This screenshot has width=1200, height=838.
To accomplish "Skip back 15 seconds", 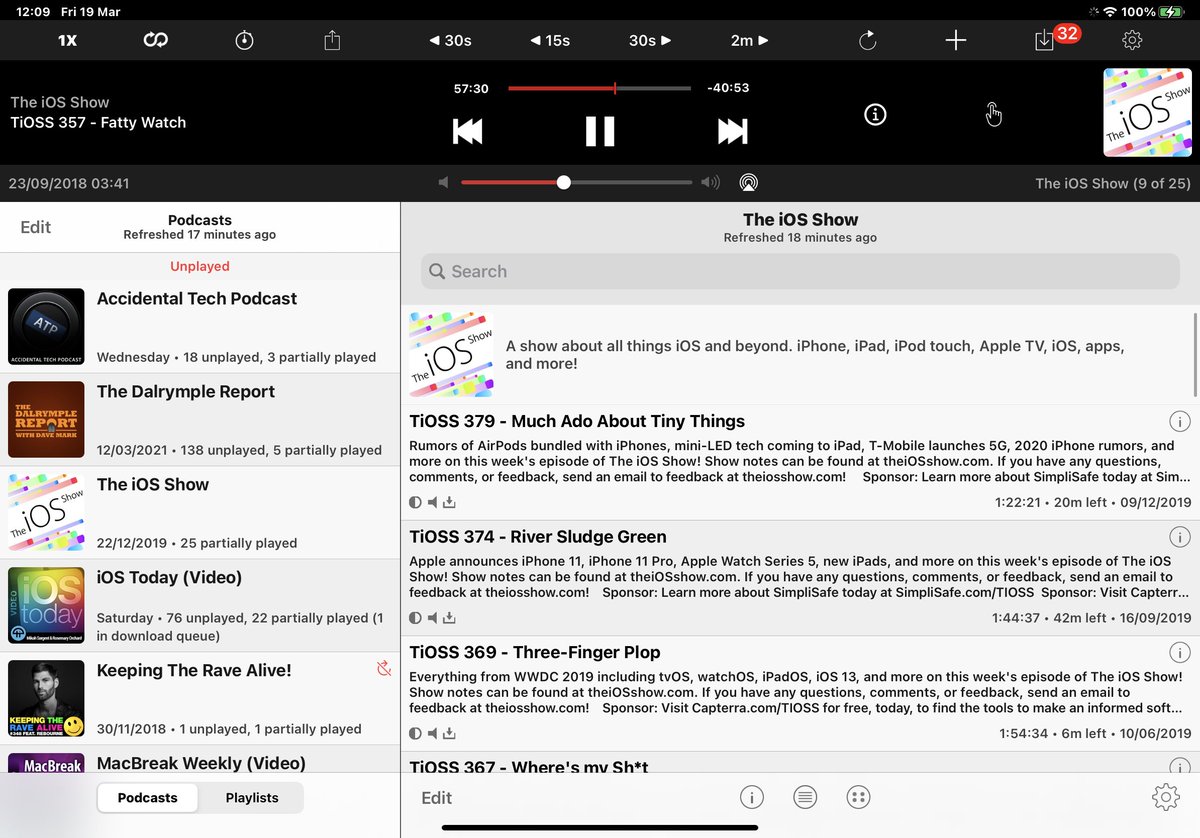I will [549, 40].
